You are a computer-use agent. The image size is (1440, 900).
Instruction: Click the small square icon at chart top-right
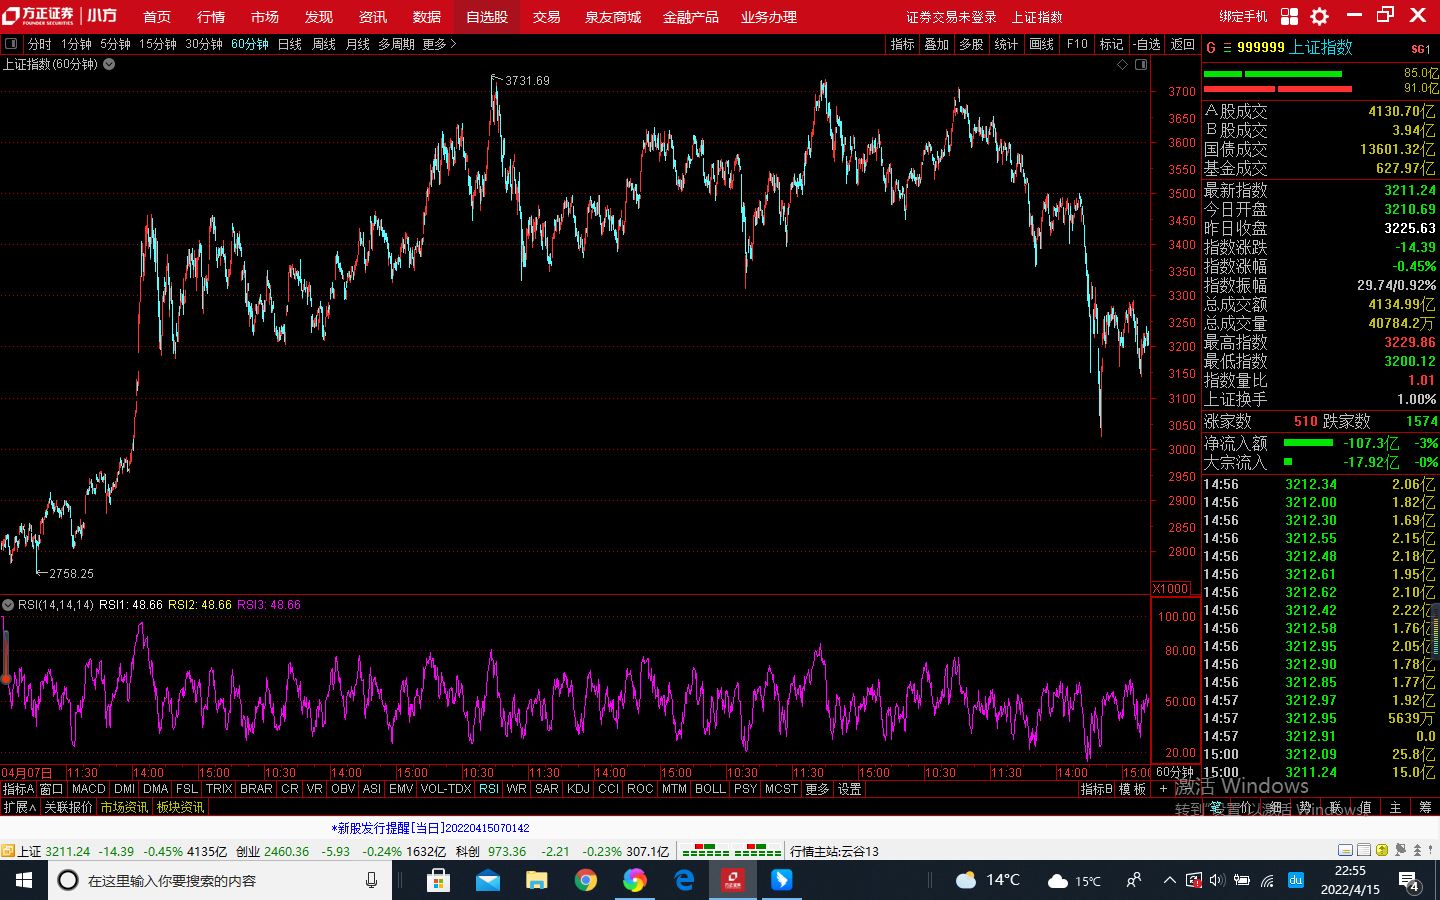click(x=1141, y=64)
